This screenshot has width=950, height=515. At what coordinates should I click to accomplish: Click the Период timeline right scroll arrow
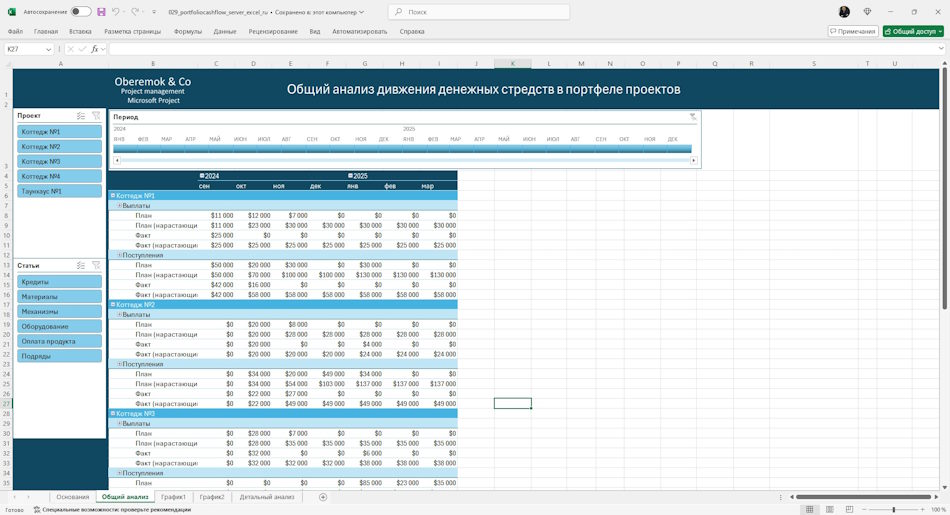(694, 161)
